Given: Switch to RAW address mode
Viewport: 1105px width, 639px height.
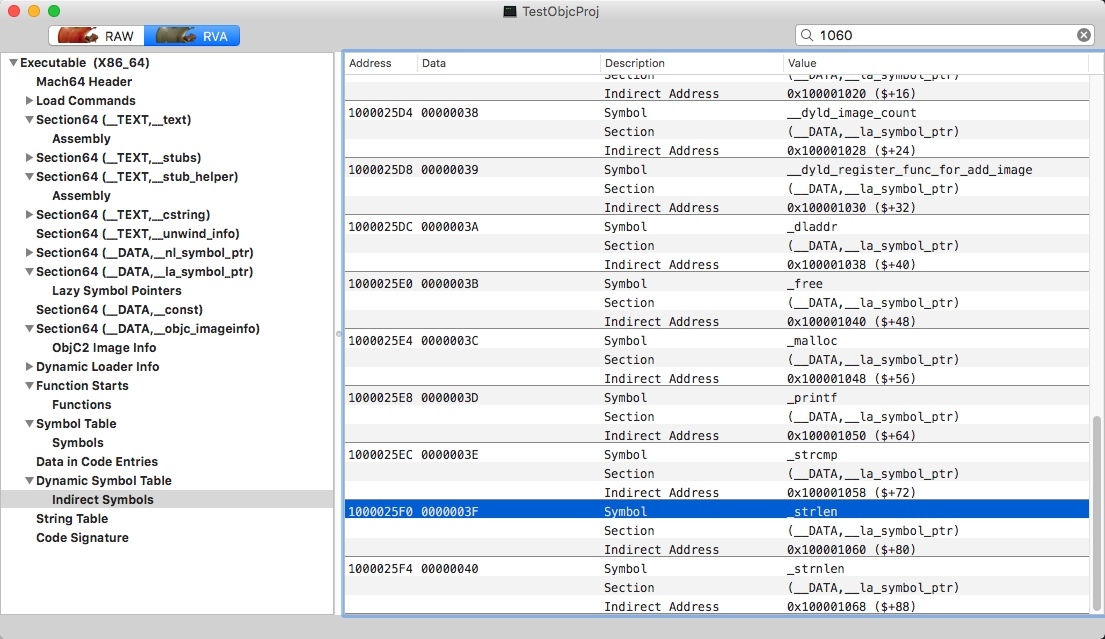Looking at the screenshot, I should pyautogui.click(x=97, y=36).
